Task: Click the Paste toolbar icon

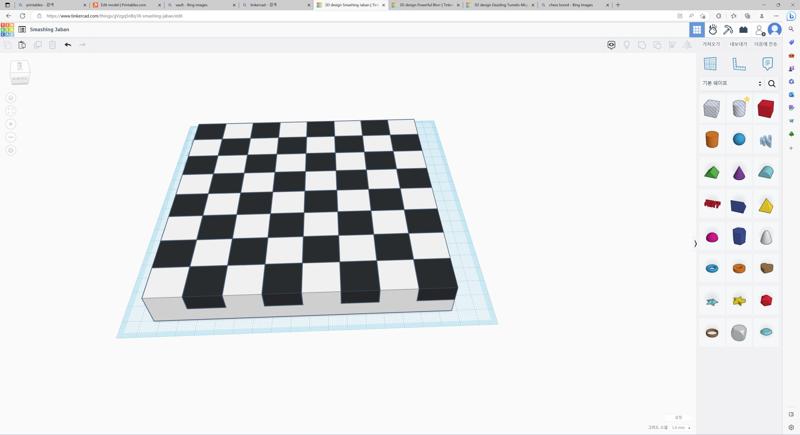Action: pyautogui.click(x=22, y=45)
